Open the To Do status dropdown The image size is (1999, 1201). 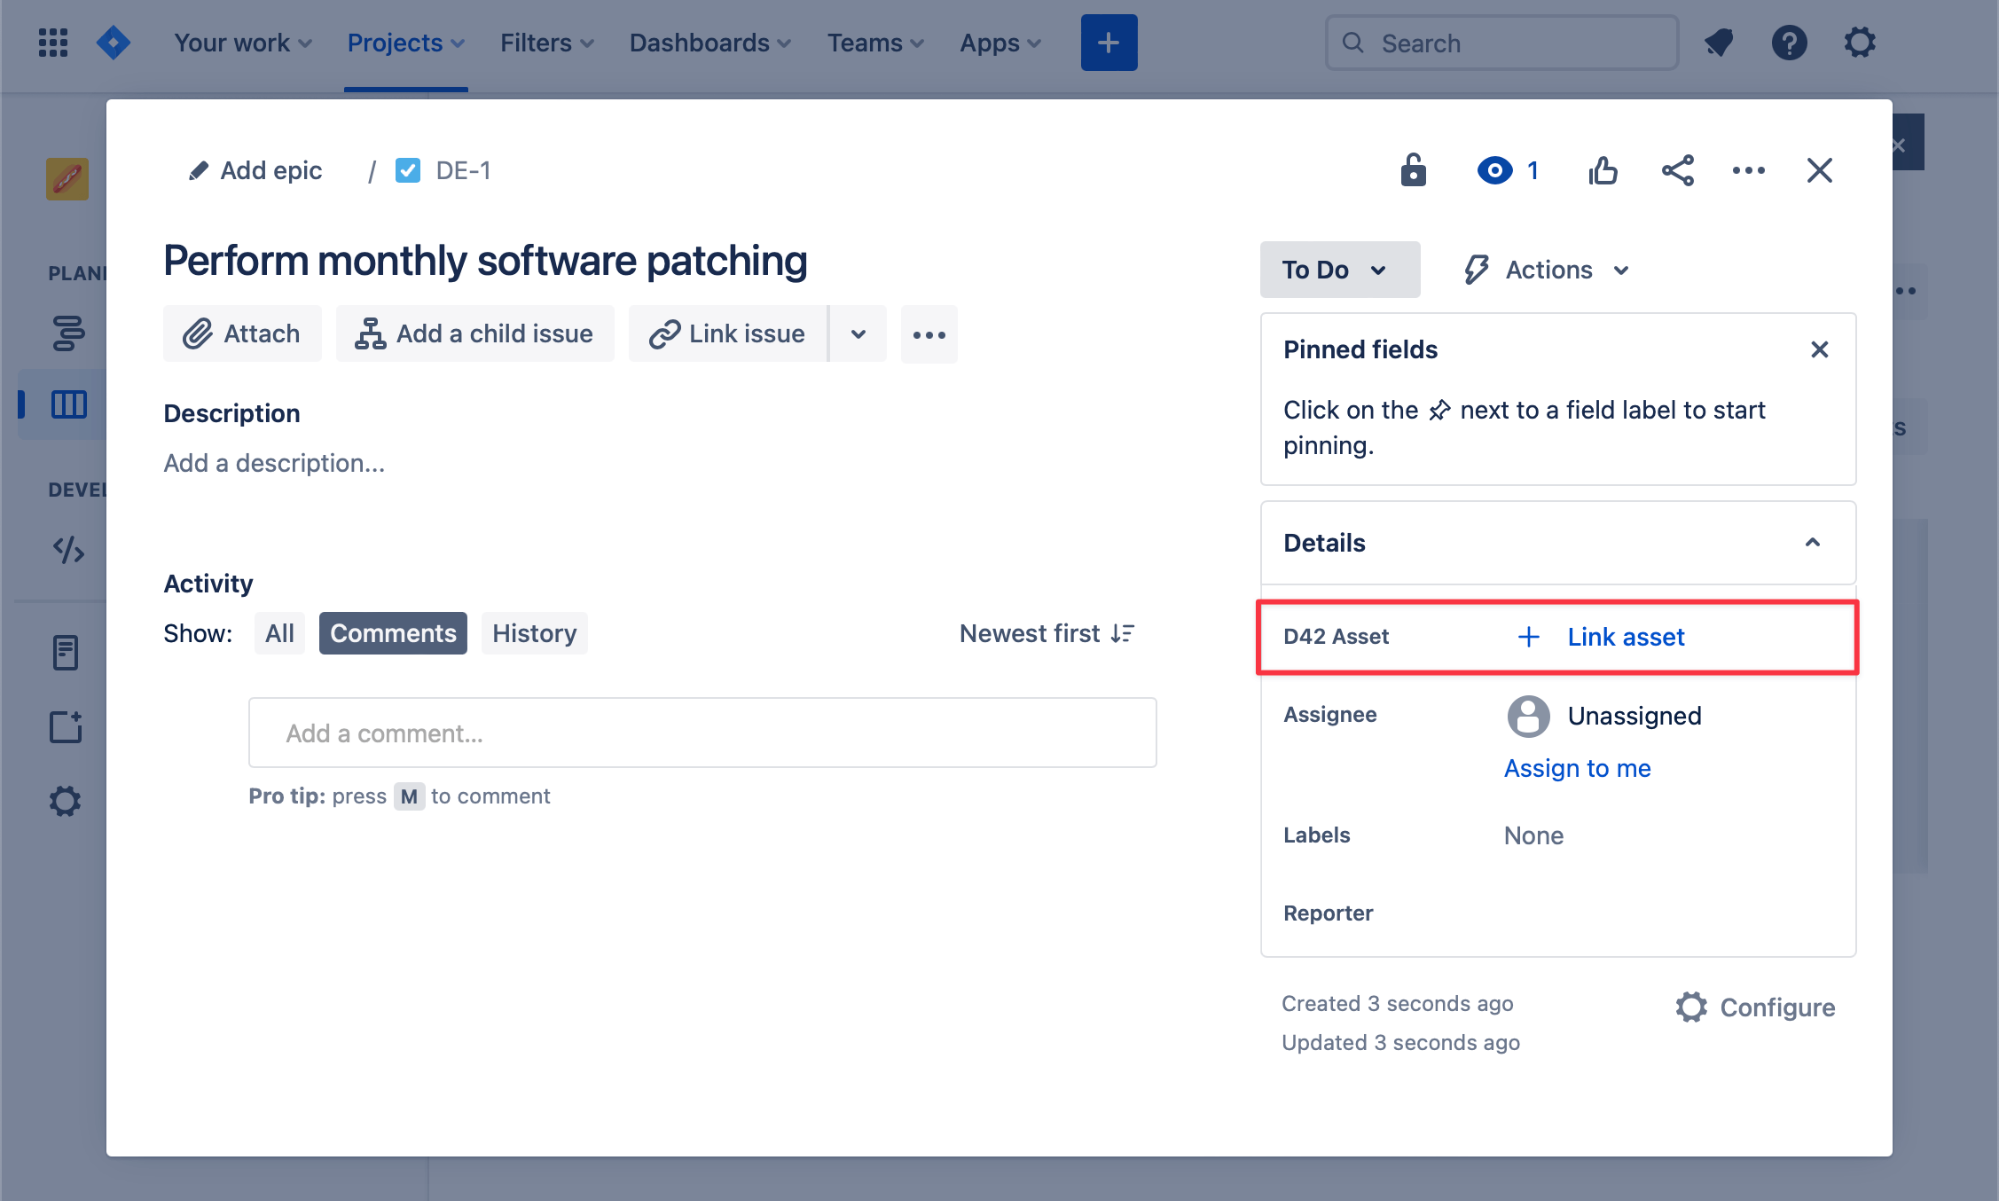click(x=1338, y=270)
